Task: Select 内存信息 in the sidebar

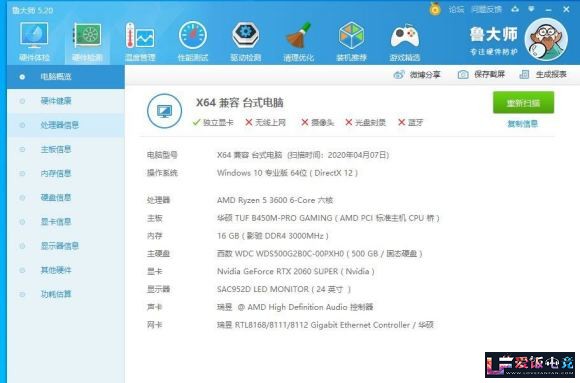Action: click(x=66, y=173)
